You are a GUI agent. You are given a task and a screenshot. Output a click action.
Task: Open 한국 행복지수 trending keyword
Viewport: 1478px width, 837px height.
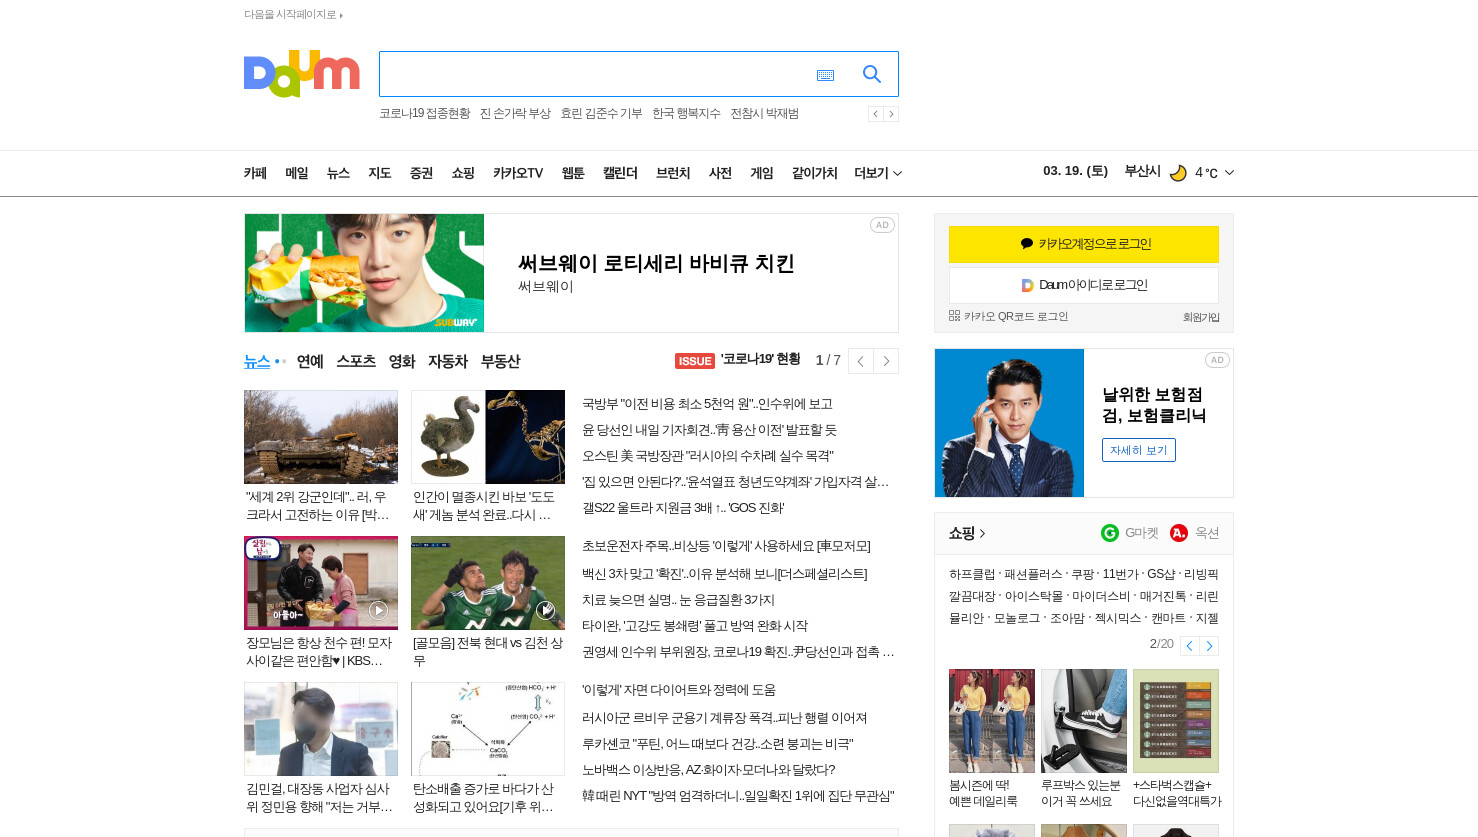[686, 114]
